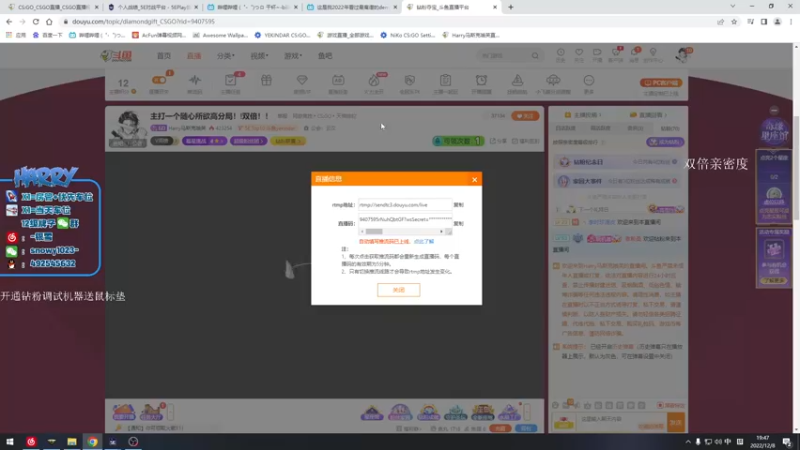Expand the 视频 video dropdown
The height and width of the screenshot is (450, 800).
click(259, 56)
